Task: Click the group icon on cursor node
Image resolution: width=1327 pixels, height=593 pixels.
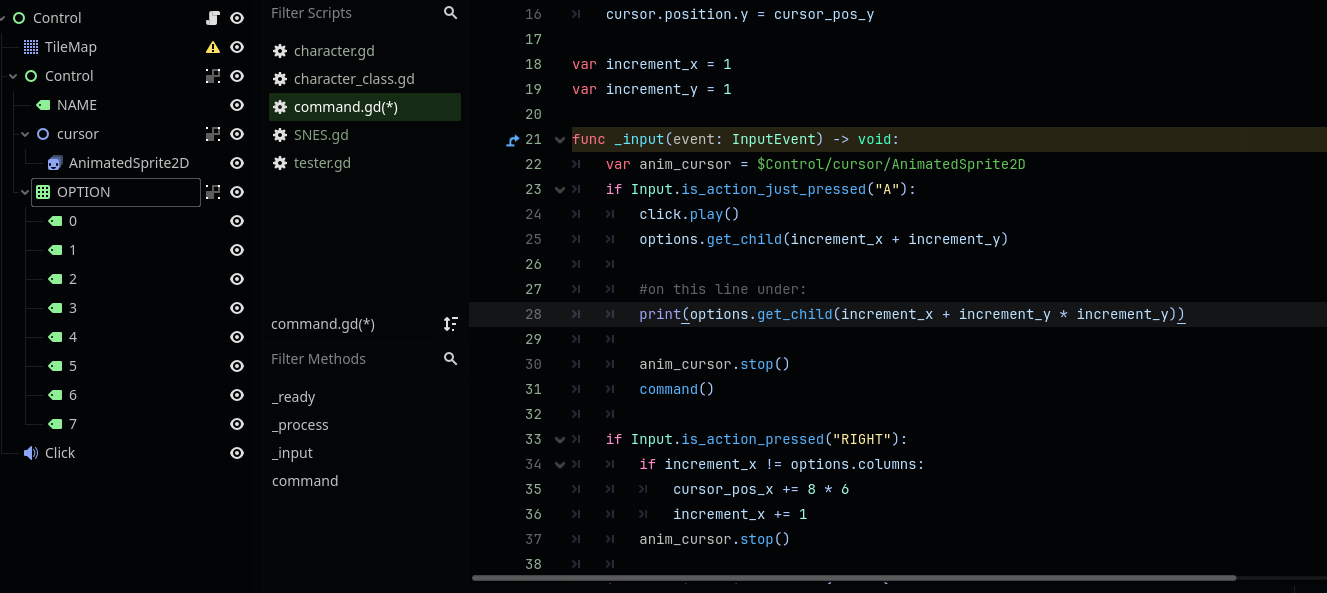Action: (x=212, y=134)
